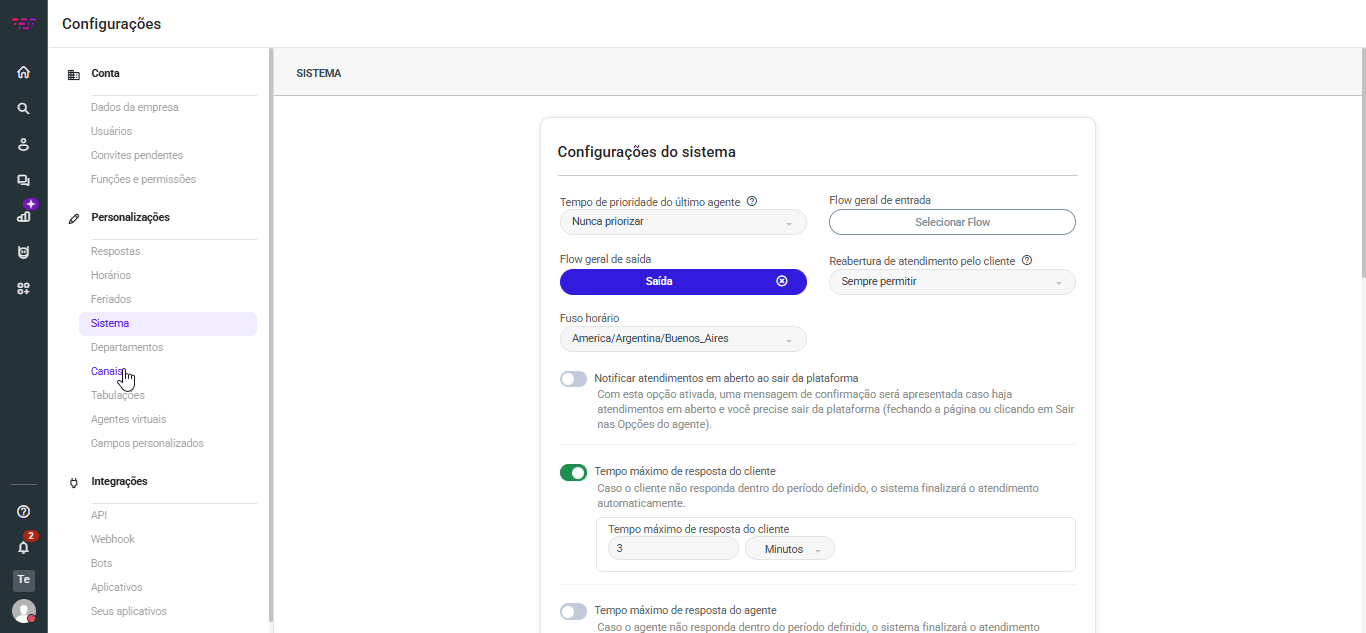Open Campos personalizados menu item
The height and width of the screenshot is (633, 1366).
147,443
